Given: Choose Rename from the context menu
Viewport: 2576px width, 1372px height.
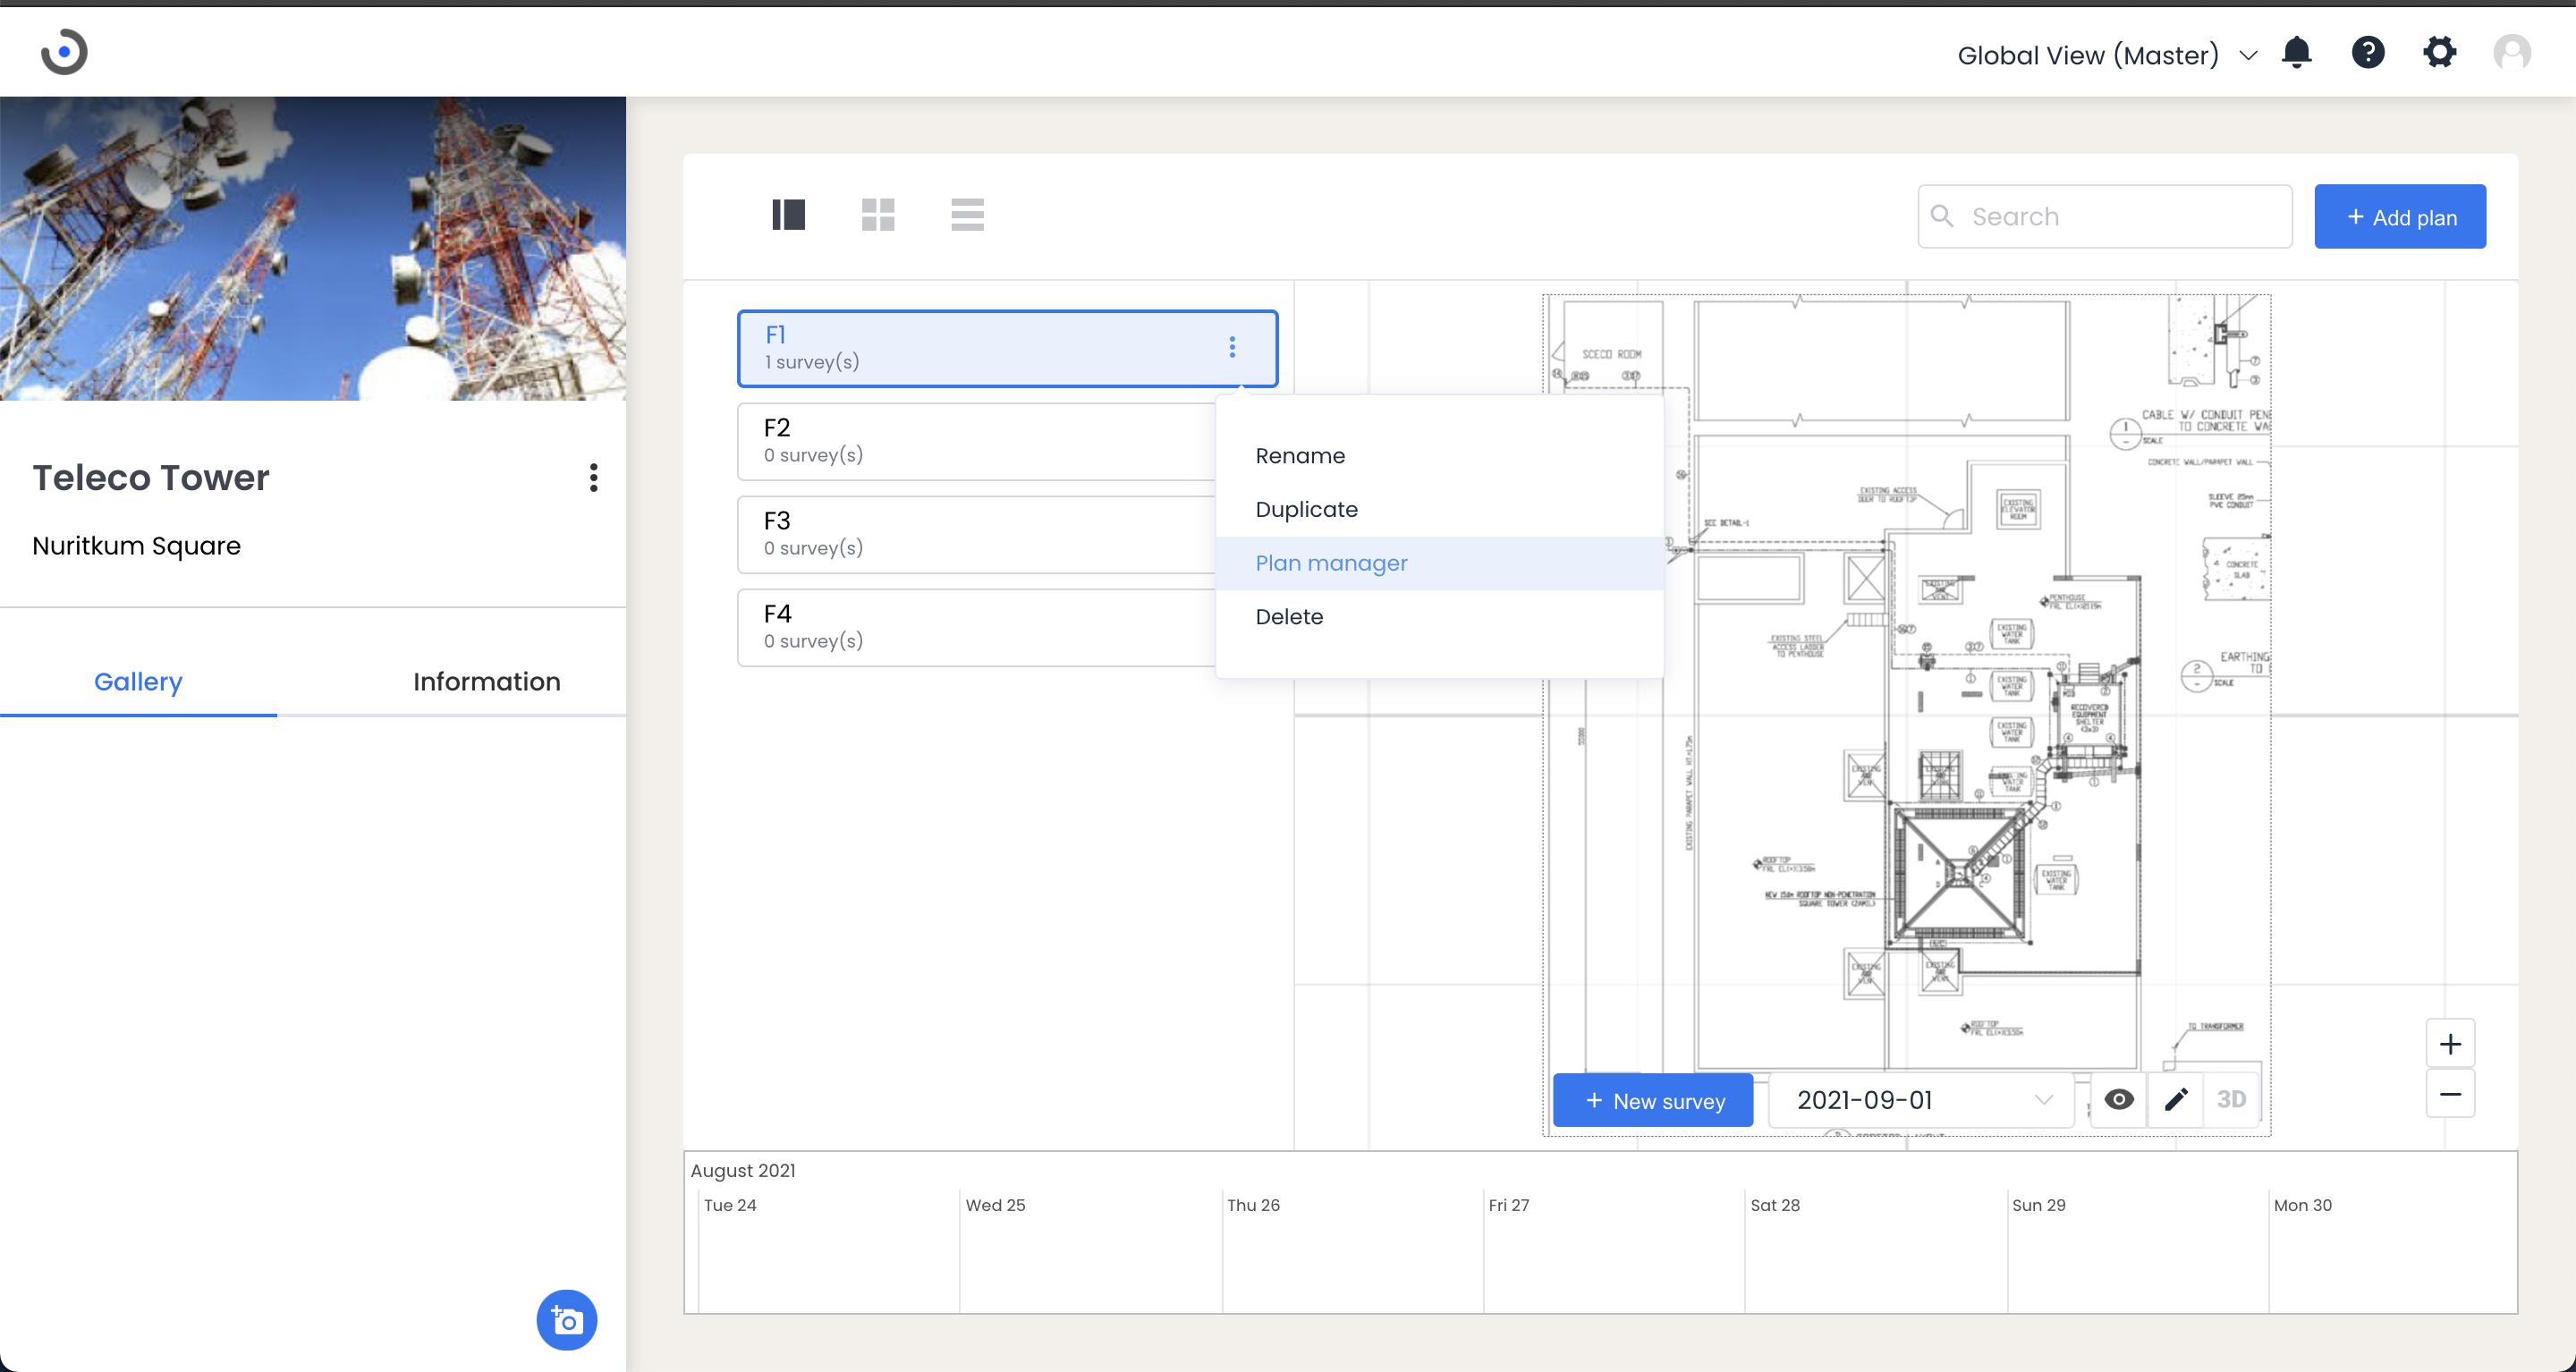Looking at the screenshot, I should 1439,456.
